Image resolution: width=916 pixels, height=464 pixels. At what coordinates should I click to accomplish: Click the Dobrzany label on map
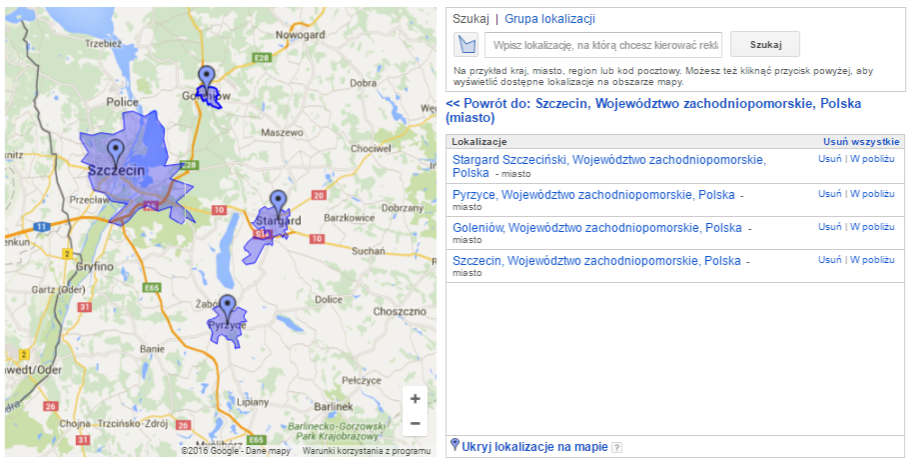402,208
